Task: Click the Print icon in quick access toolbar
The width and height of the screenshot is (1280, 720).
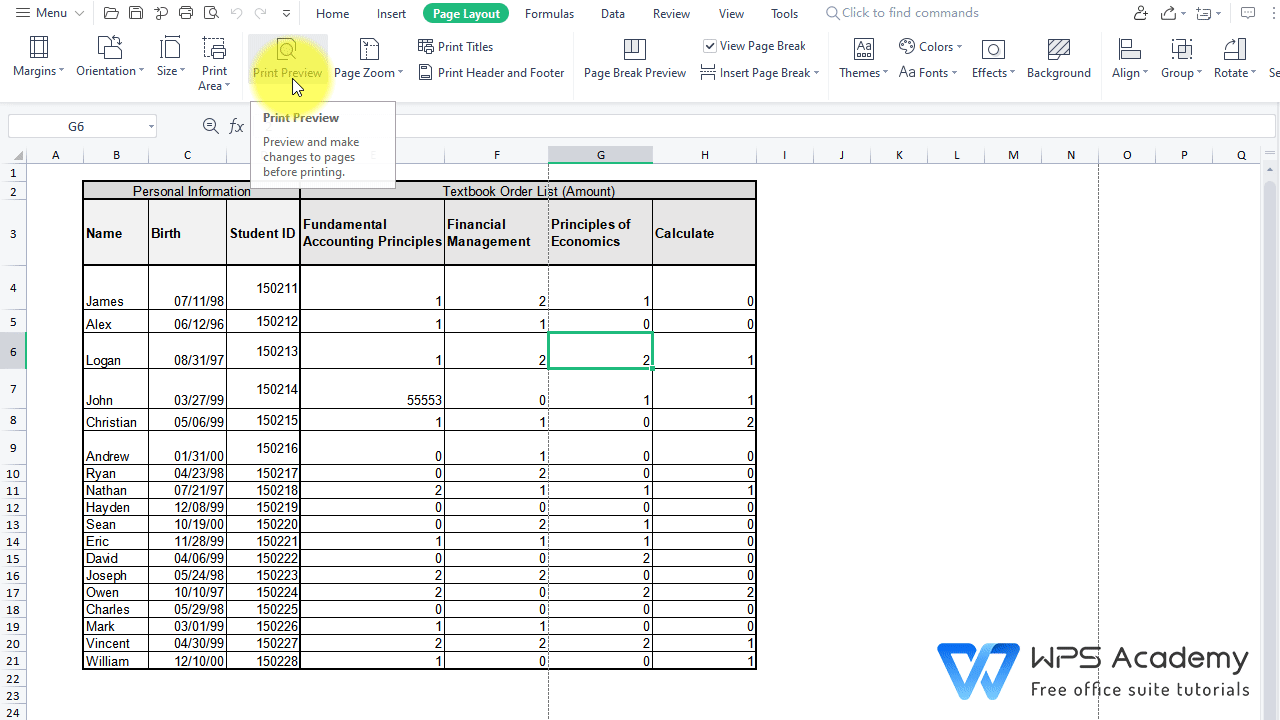Action: (x=186, y=13)
